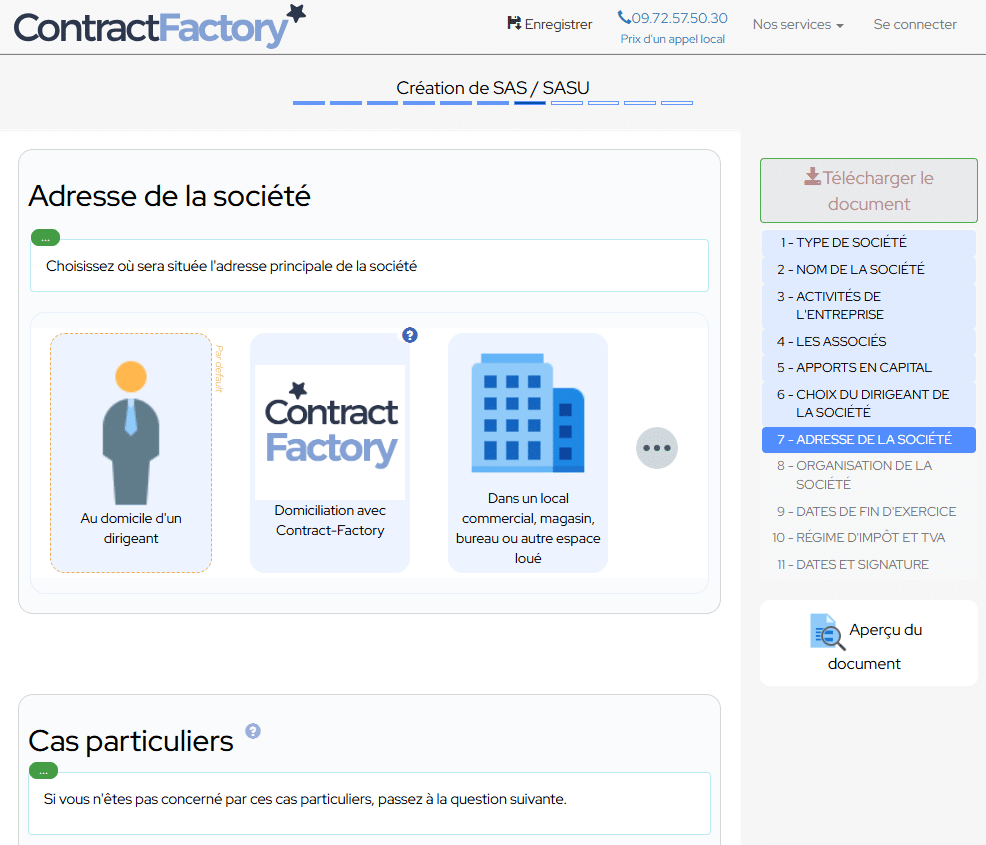This screenshot has height=845, width=986.
Task: Click the ContractFactory logo in header
Action: tap(160, 27)
